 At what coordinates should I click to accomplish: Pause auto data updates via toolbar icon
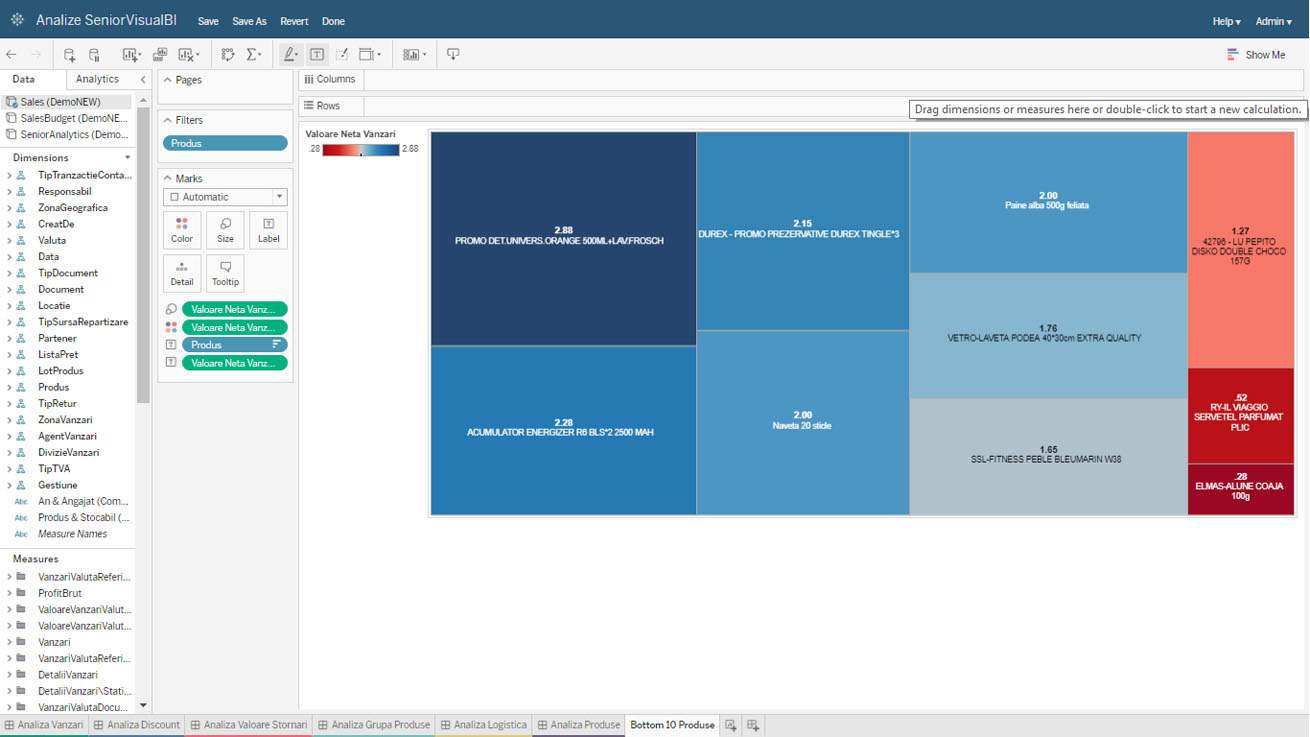[x=95, y=55]
